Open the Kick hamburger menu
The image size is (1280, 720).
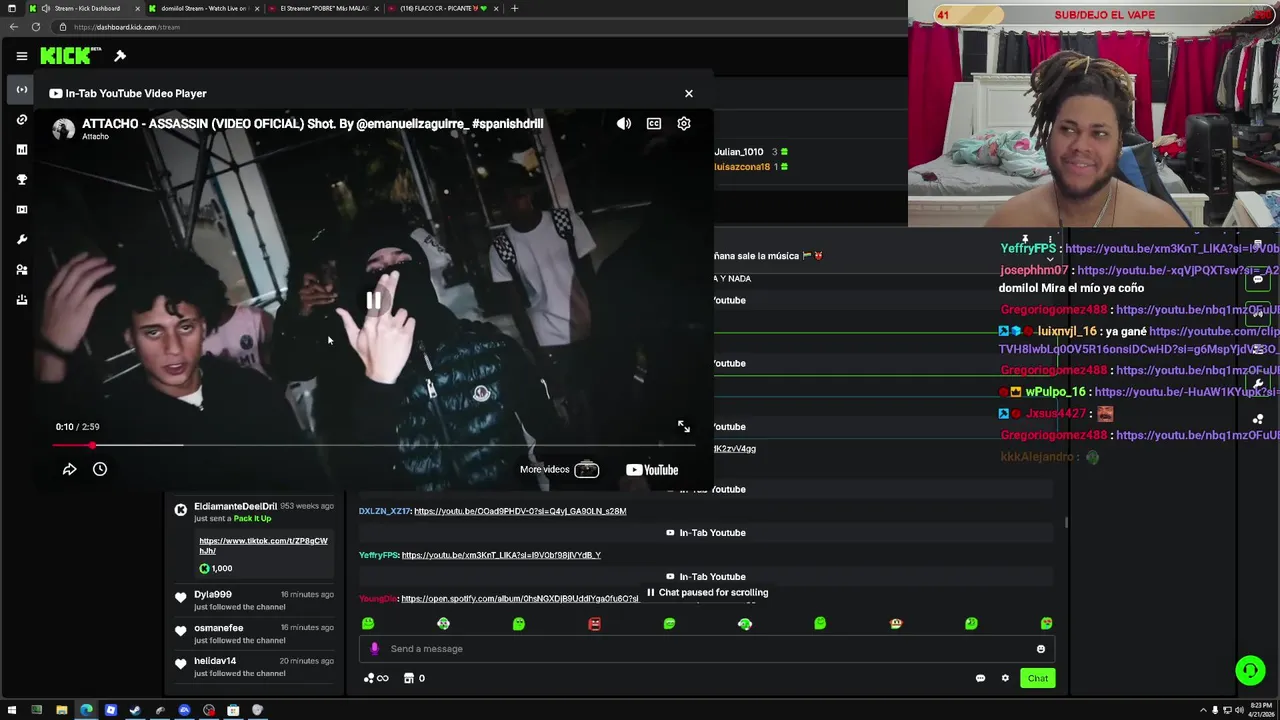tap(21, 56)
